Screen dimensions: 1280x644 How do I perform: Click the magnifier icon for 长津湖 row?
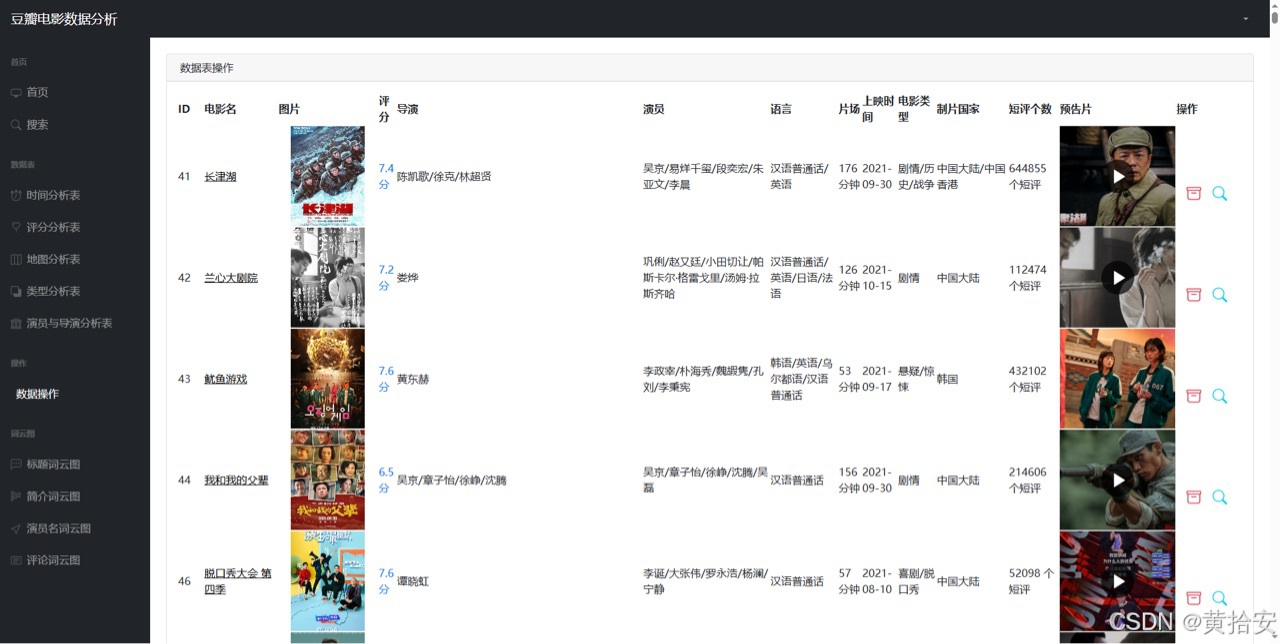point(1219,193)
